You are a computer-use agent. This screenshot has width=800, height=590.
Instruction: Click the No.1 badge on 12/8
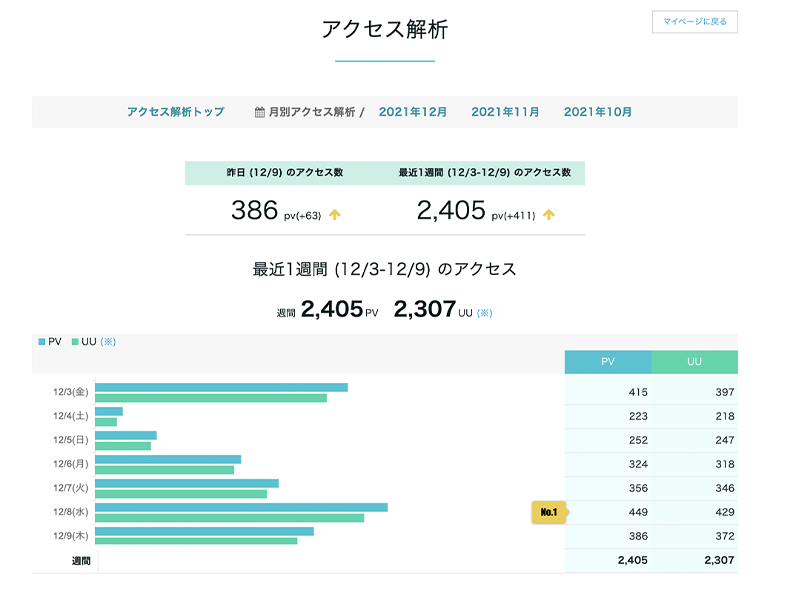549,512
